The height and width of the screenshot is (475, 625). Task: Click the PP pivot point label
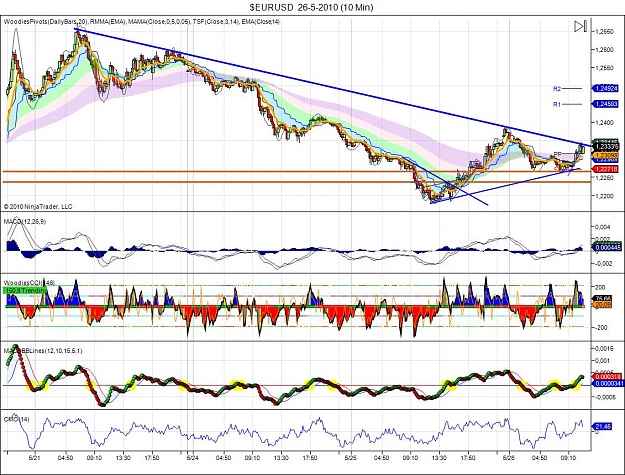[557, 154]
